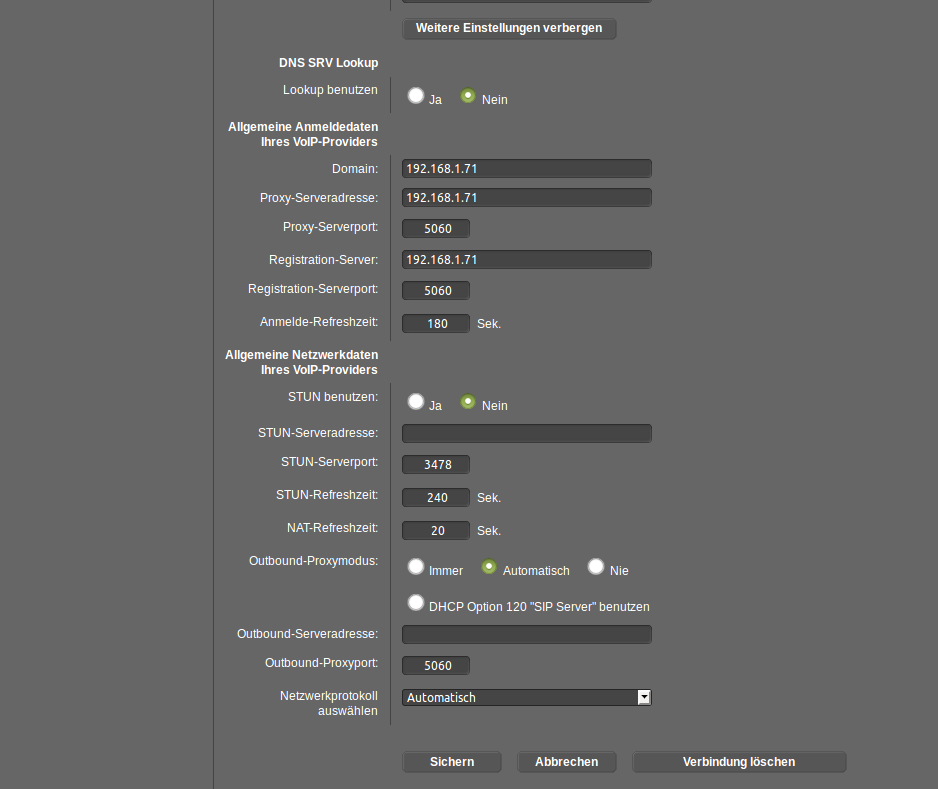The width and height of the screenshot is (938, 789).
Task: Click the Proxy-Serverport field showing 5060
Action: (435, 228)
